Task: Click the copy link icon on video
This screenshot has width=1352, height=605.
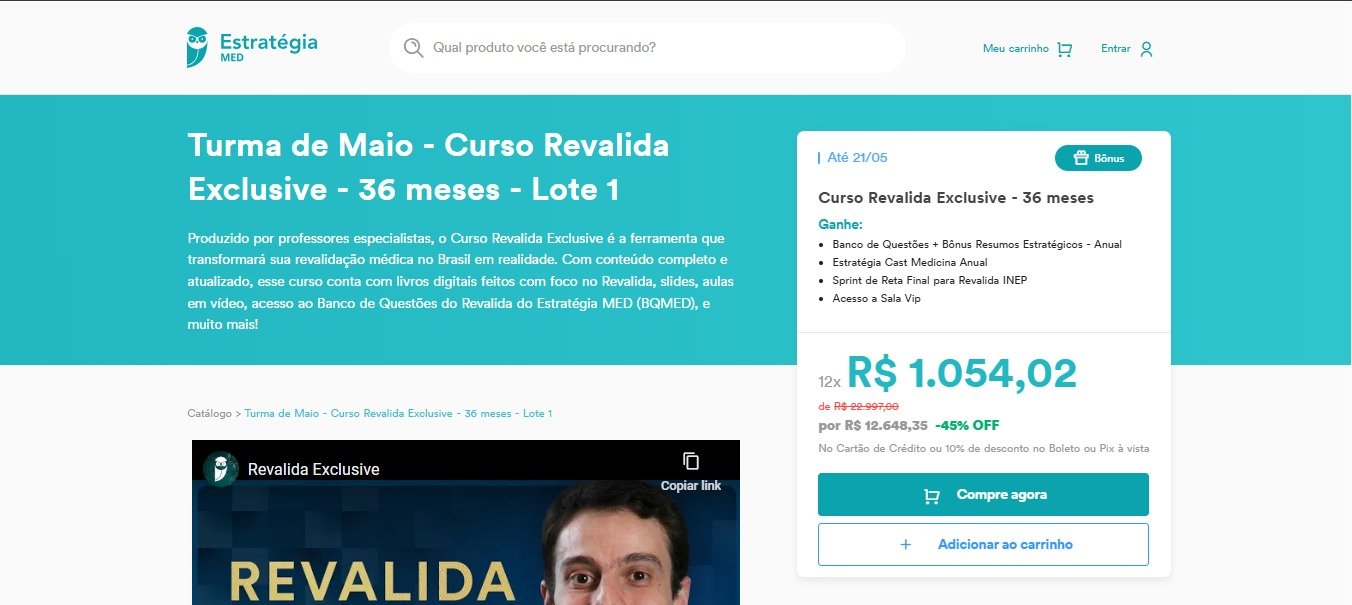Action: point(691,461)
